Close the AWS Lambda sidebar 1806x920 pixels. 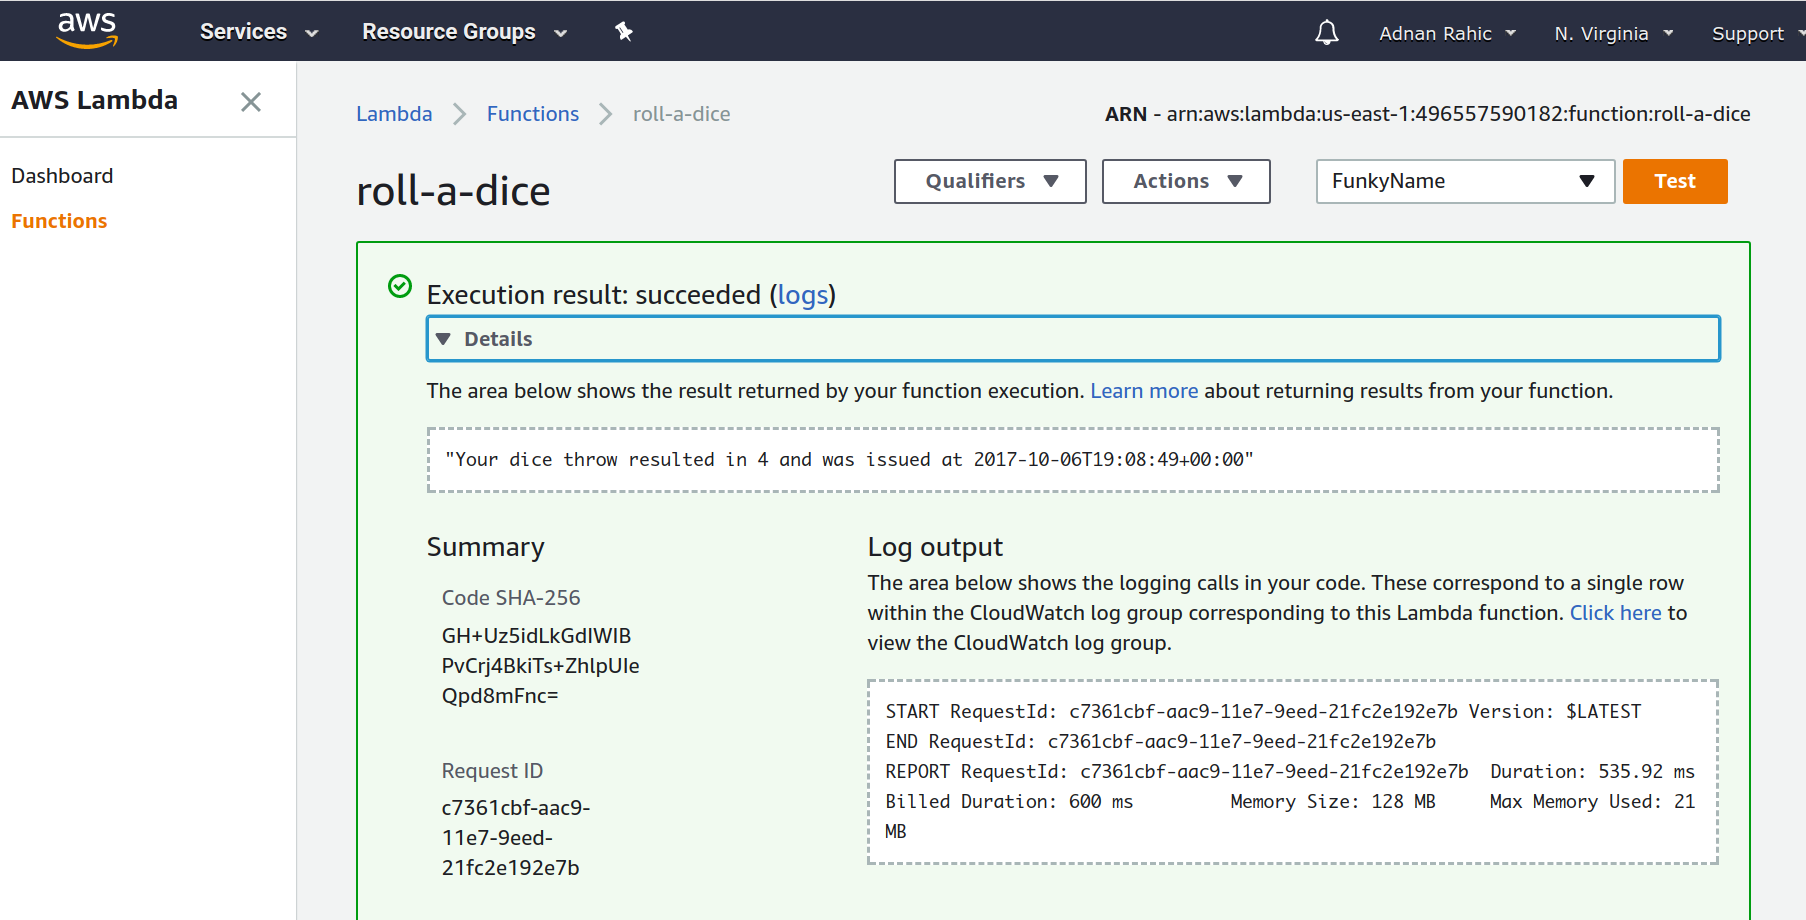point(251,101)
